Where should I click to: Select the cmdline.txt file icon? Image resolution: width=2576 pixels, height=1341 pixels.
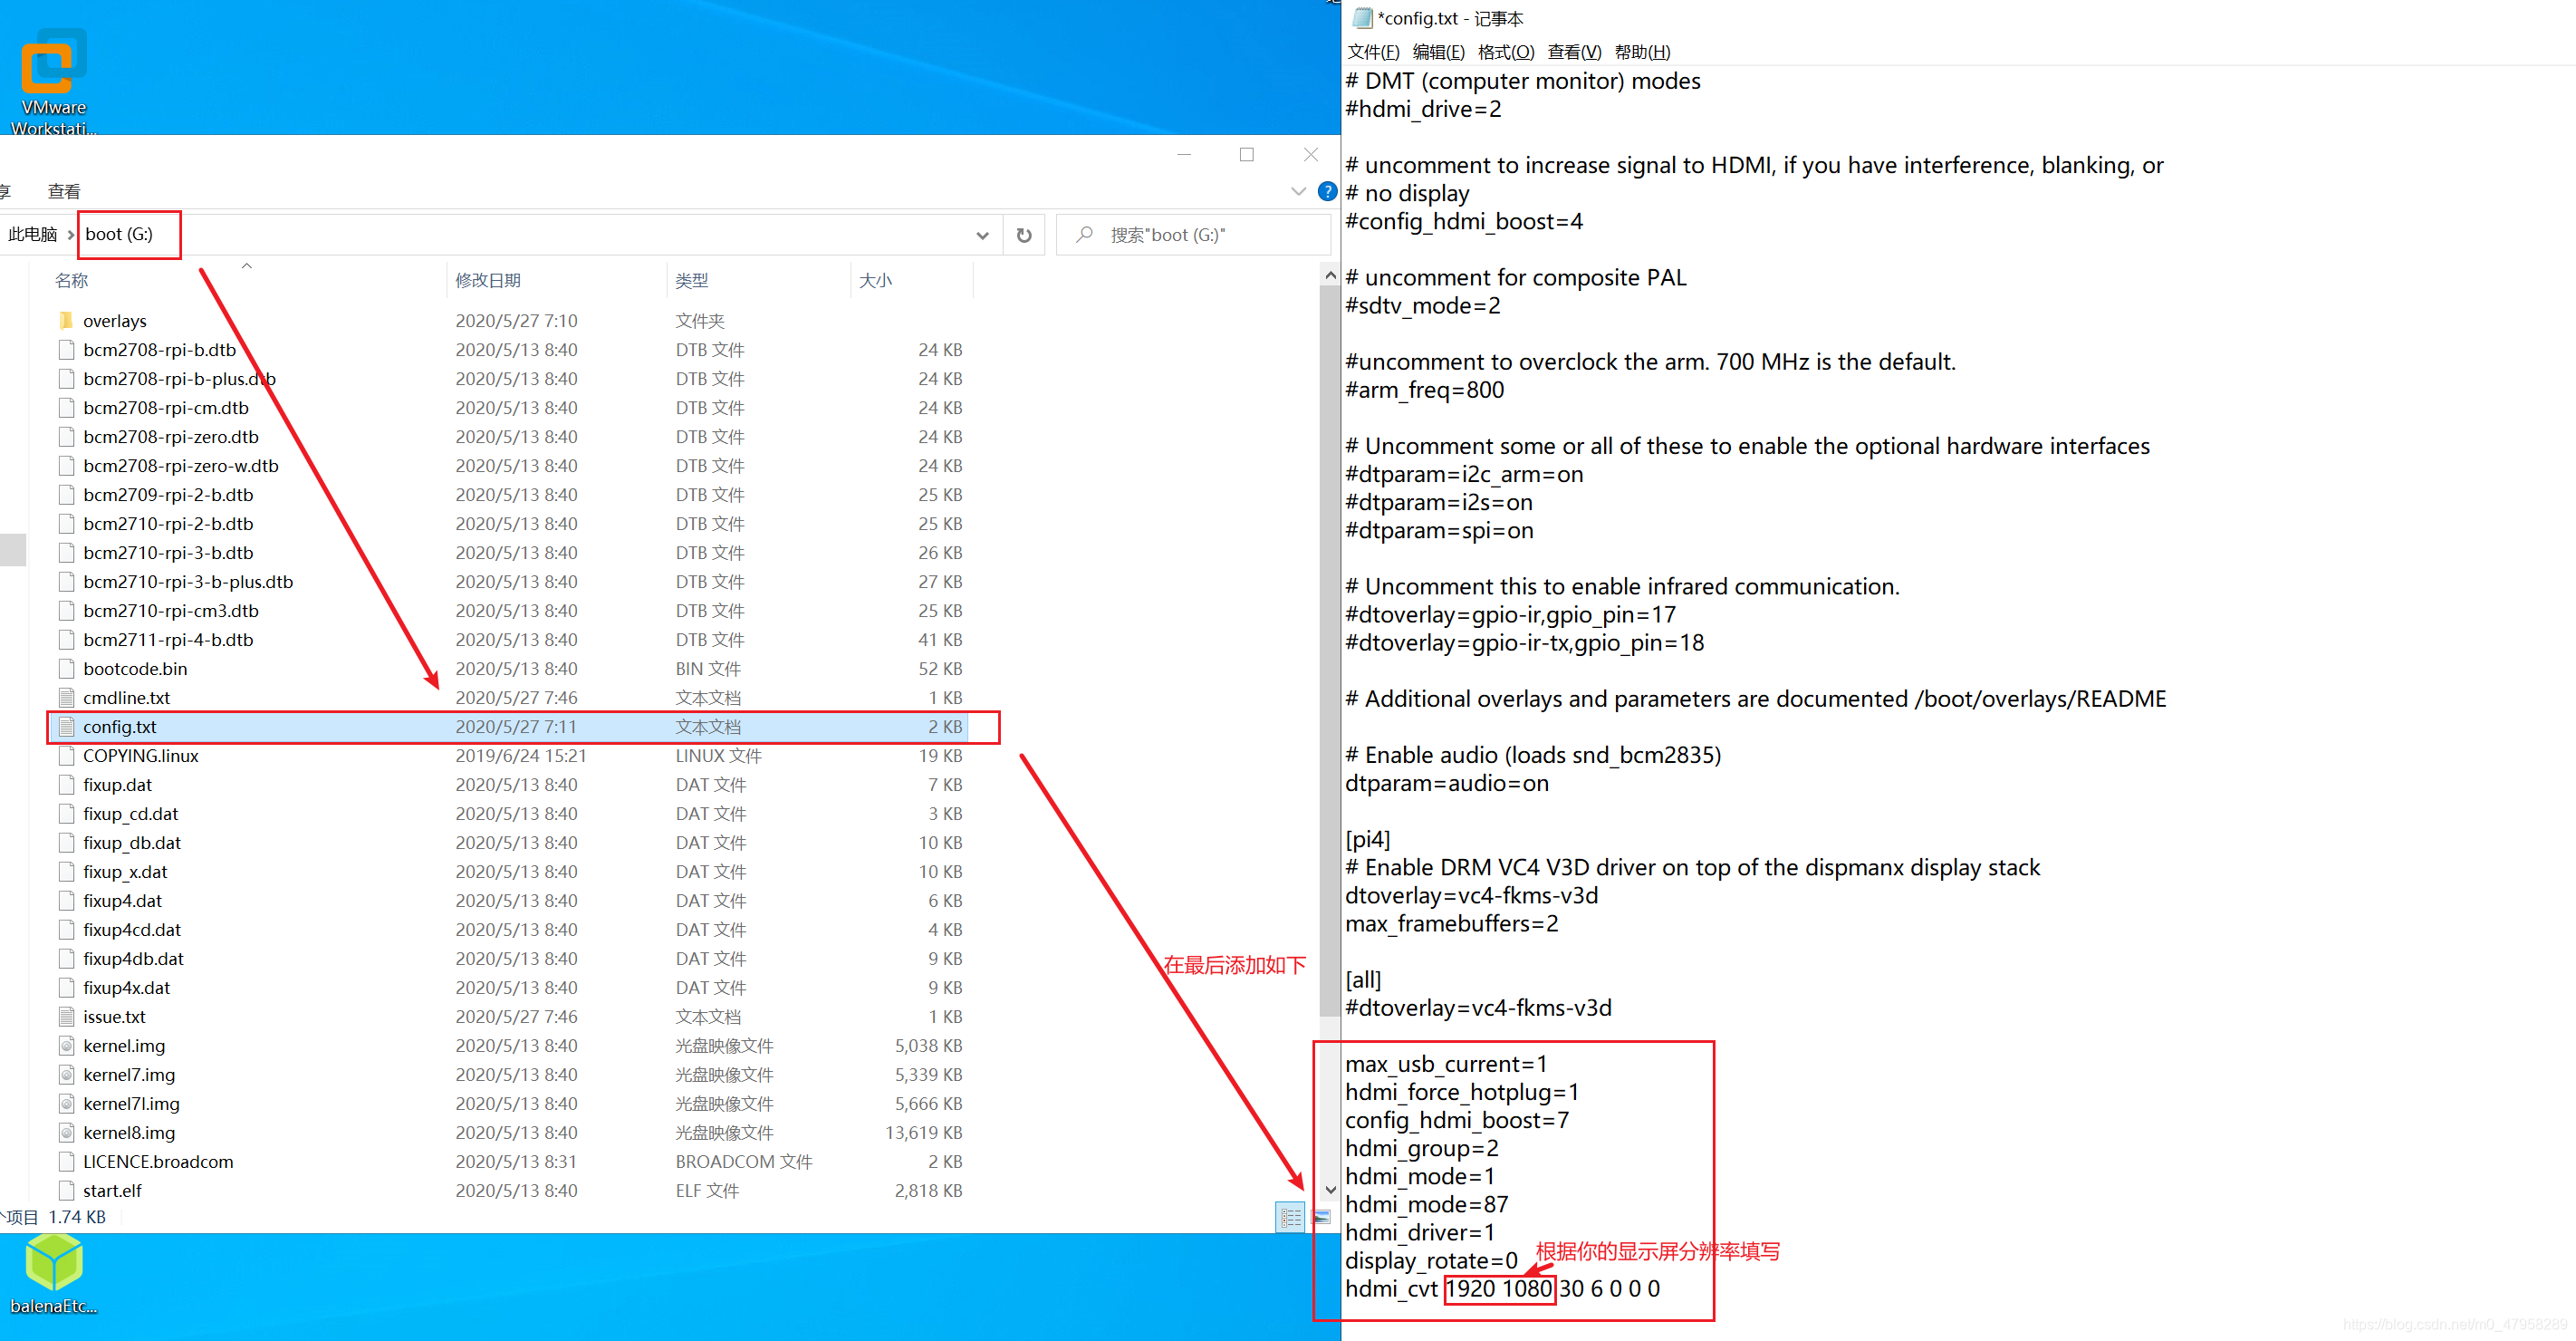coord(66,697)
